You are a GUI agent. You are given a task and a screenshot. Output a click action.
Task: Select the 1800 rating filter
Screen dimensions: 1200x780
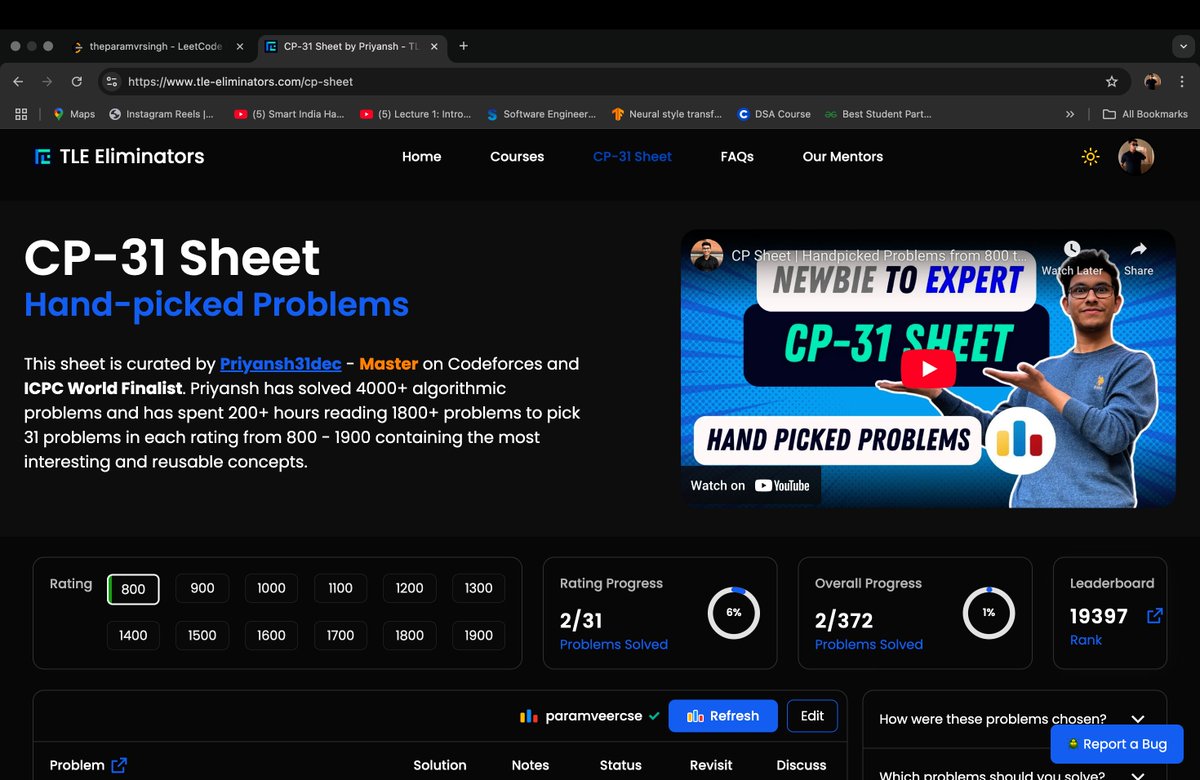coord(409,635)
